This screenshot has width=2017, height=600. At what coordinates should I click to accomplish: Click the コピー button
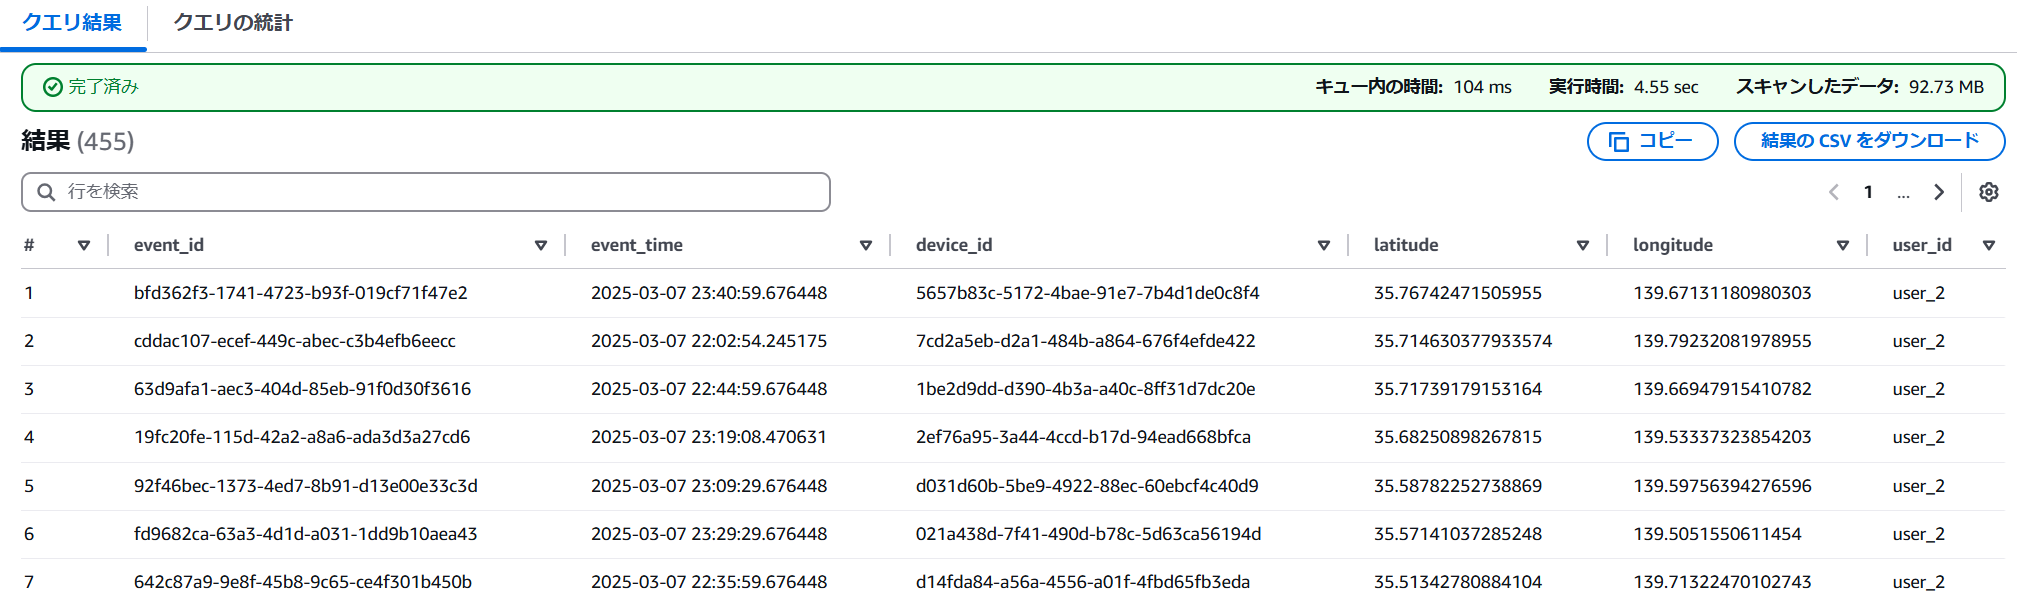pyautogui.click(x=1652, y=141)
